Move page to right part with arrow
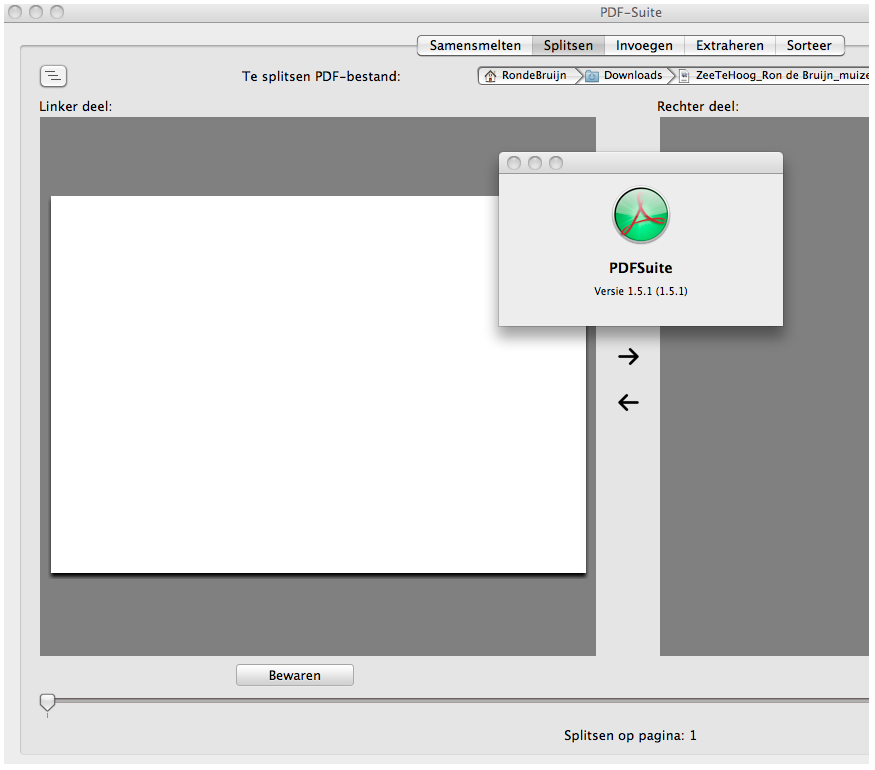This screenshot has width=875, height=770. [628, 357]
